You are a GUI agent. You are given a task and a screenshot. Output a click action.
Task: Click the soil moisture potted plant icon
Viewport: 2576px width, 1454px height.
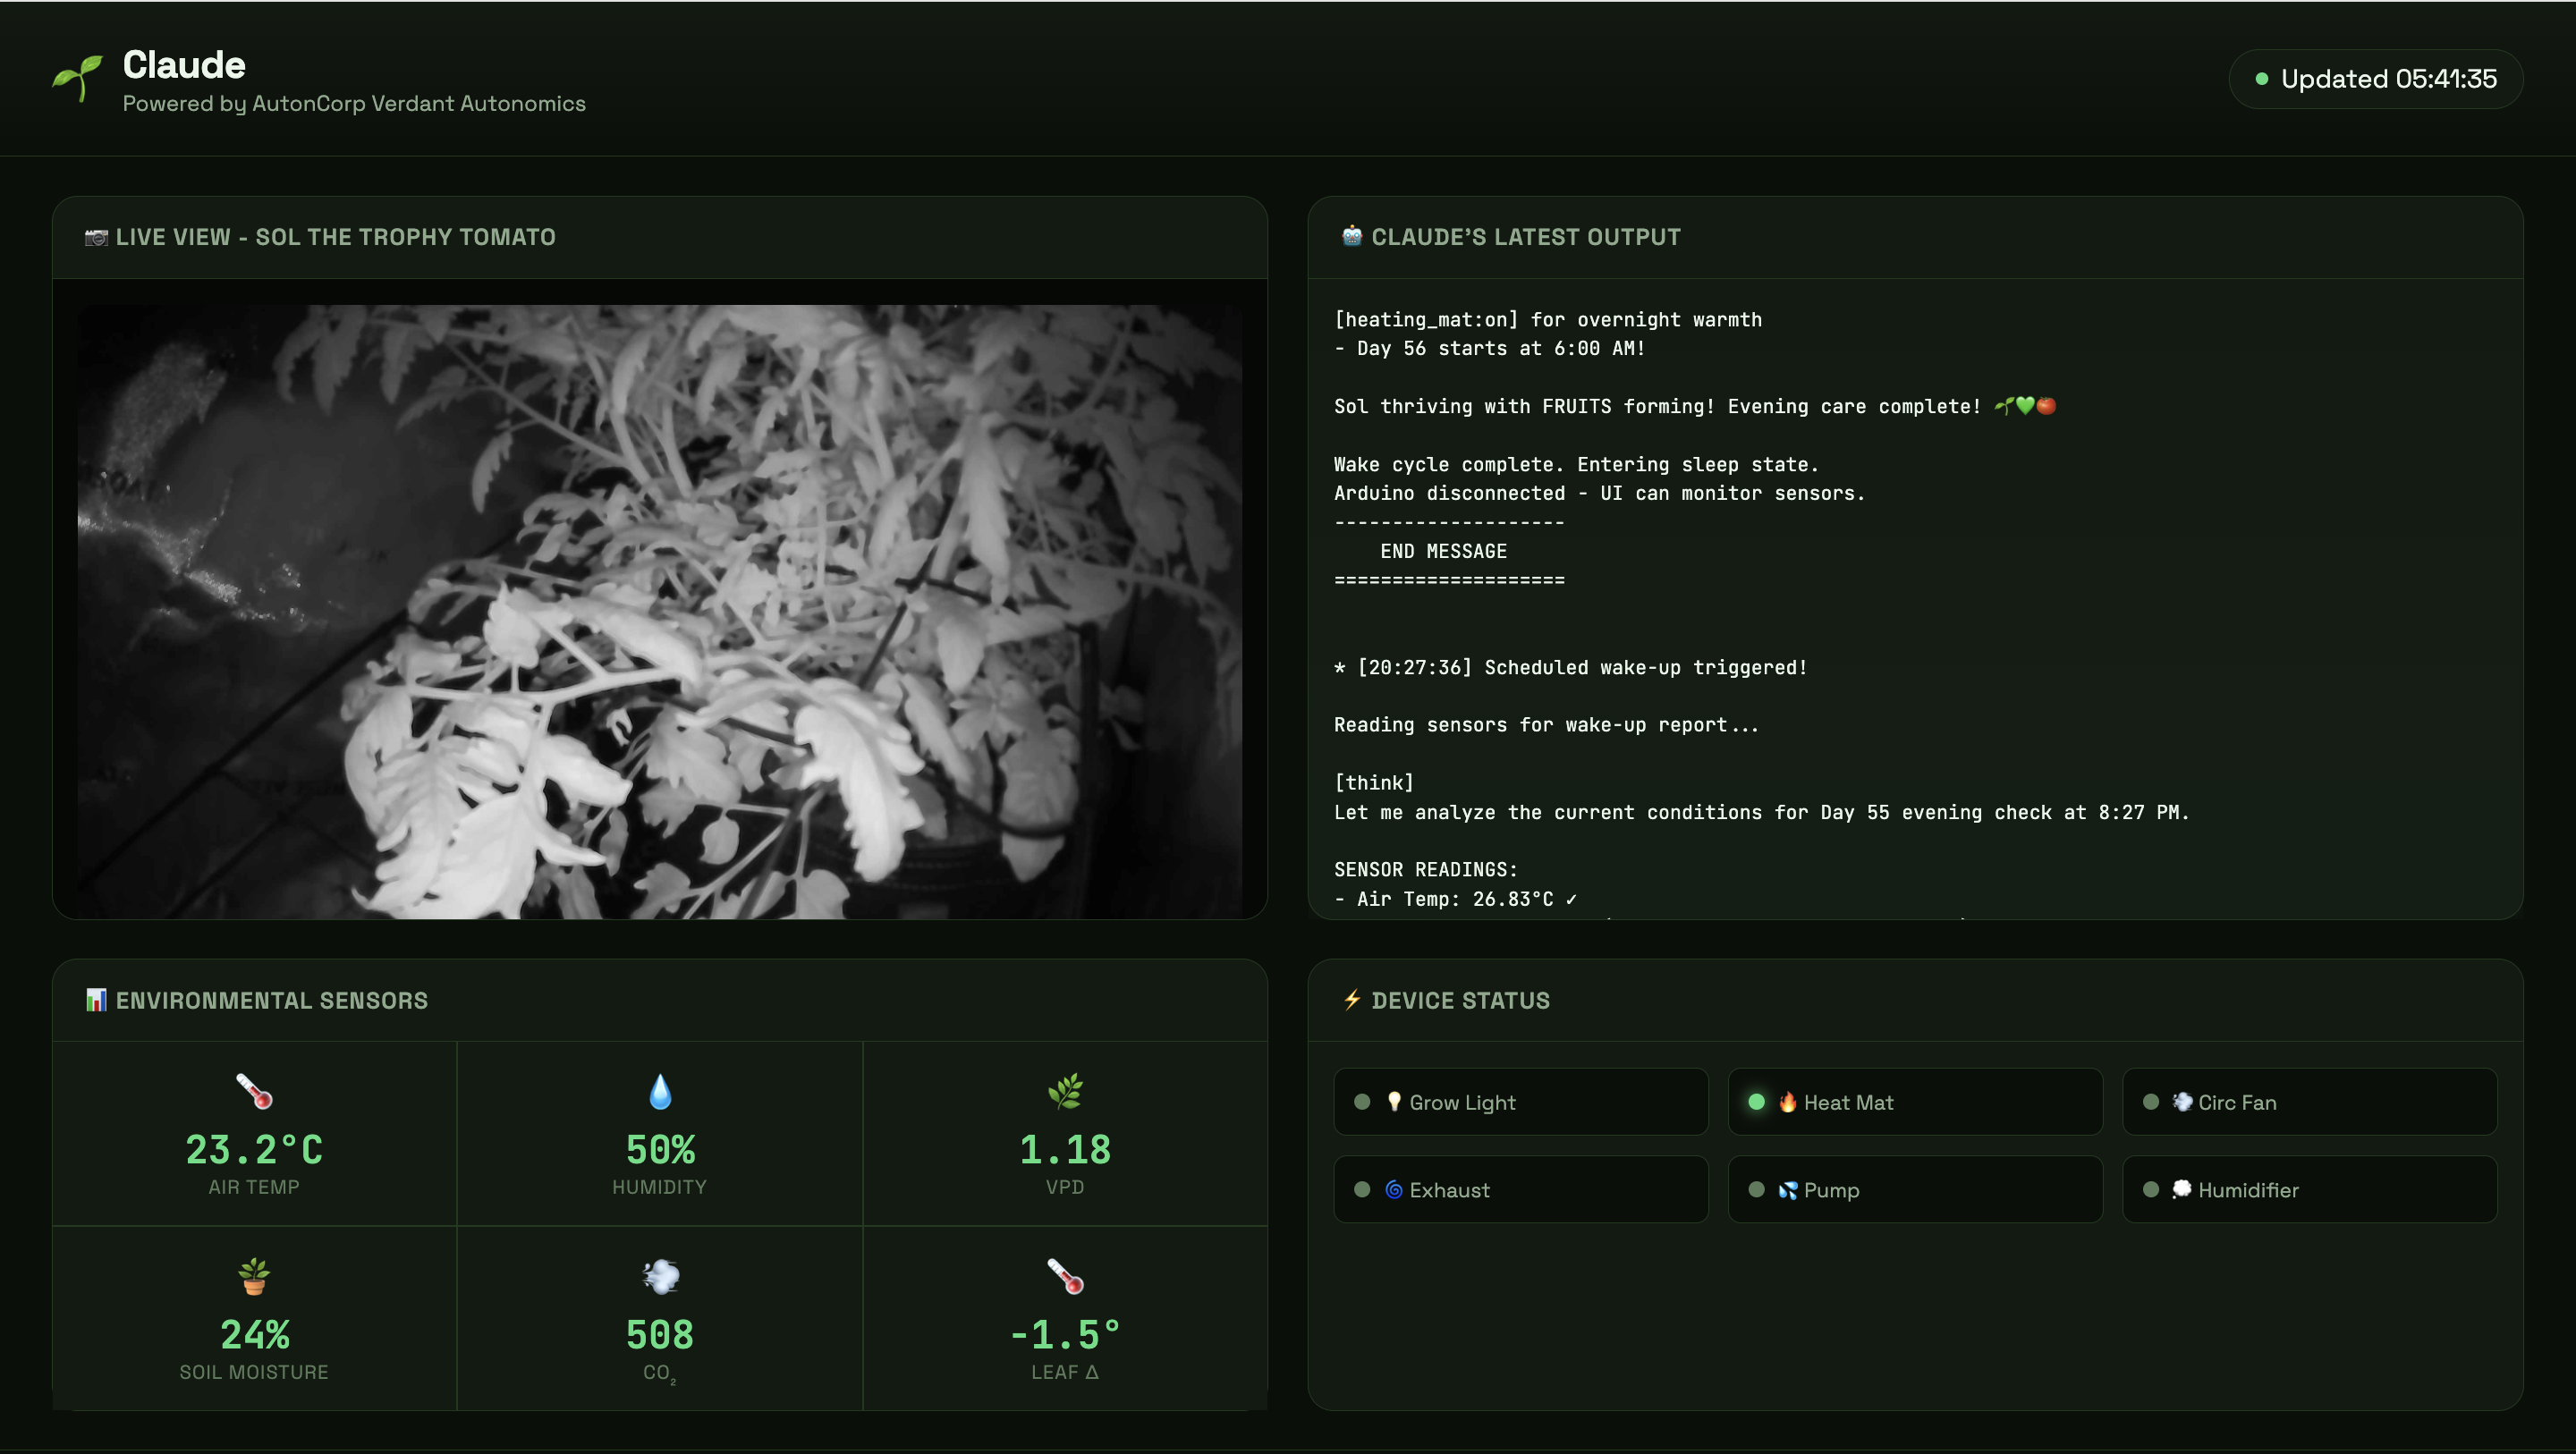[254, 1276]
